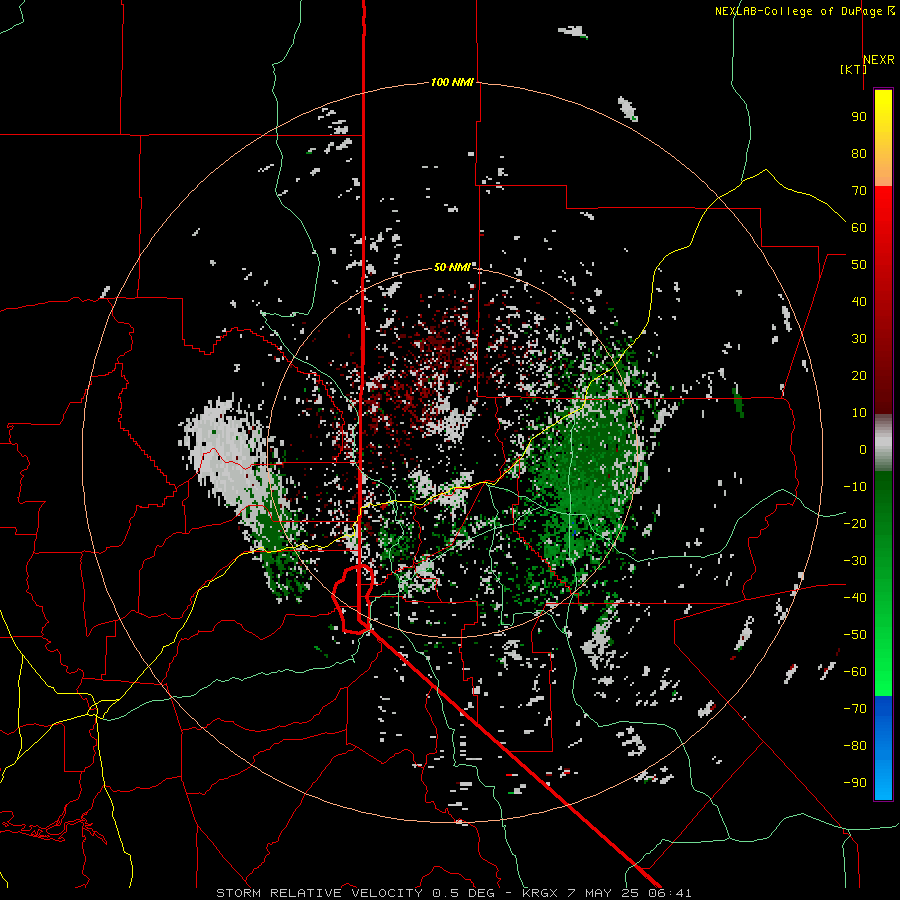The width and height of the screenshot is (900, 900).
Task: Pick the gray zero-velocity segment of the color bar
Action: [x=883, y=442]
